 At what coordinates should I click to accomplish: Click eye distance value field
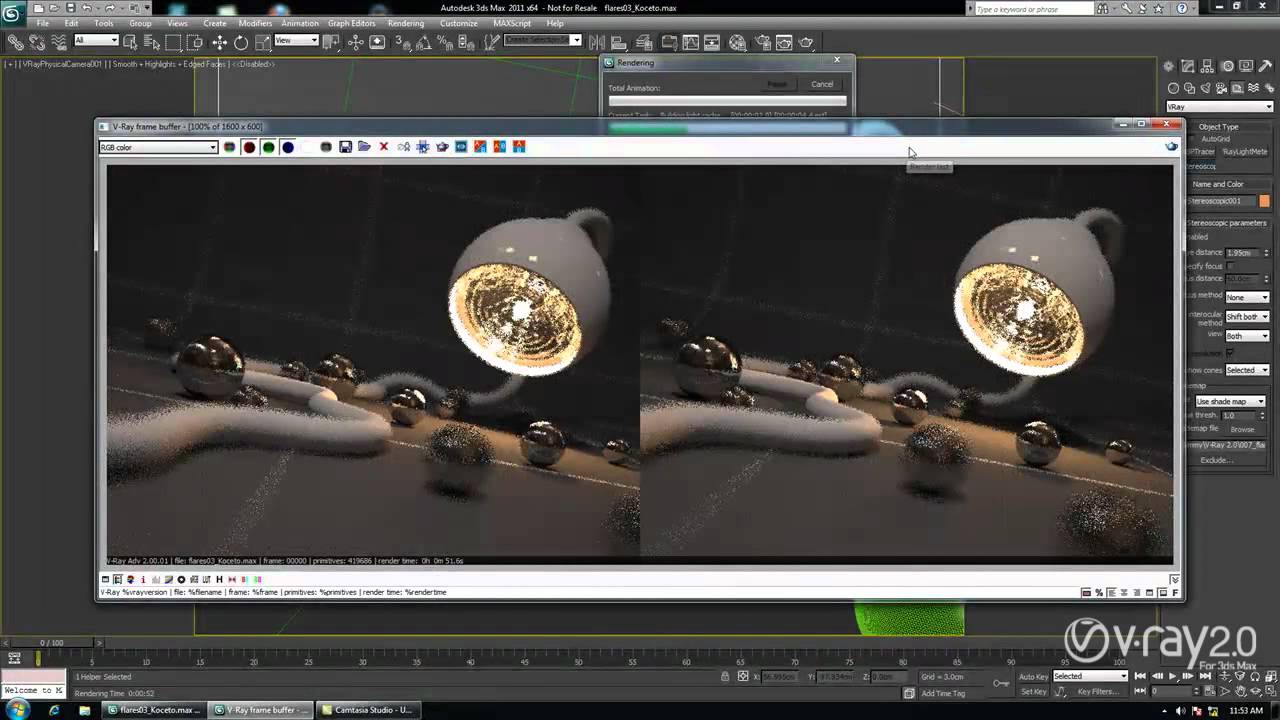(1242, 253)
